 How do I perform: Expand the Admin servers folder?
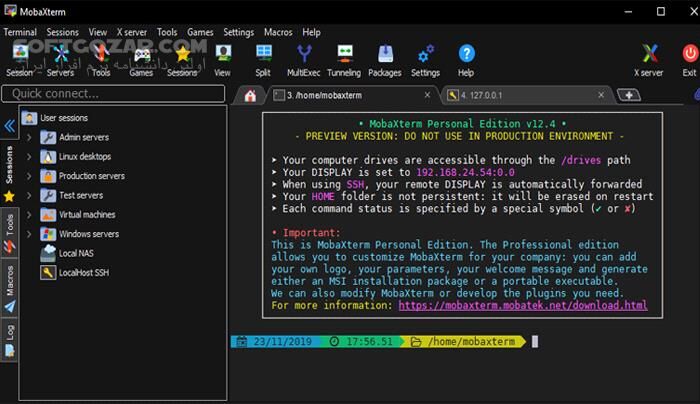point(29,137)
